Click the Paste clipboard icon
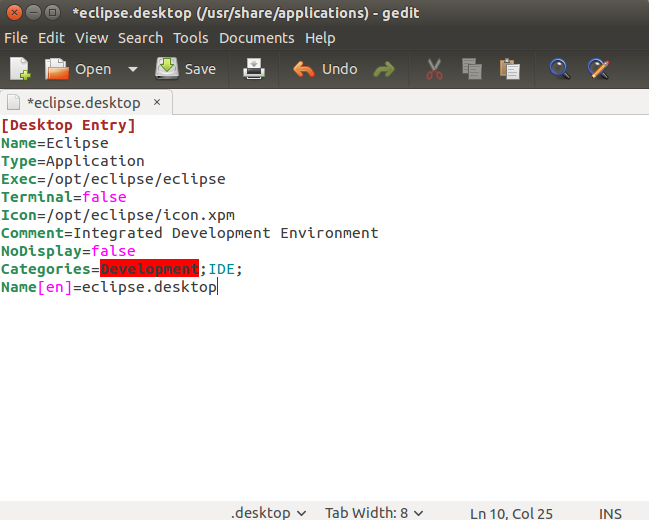Image resolution: width=651 pixels, height=520 pixels. pos(510,69)
